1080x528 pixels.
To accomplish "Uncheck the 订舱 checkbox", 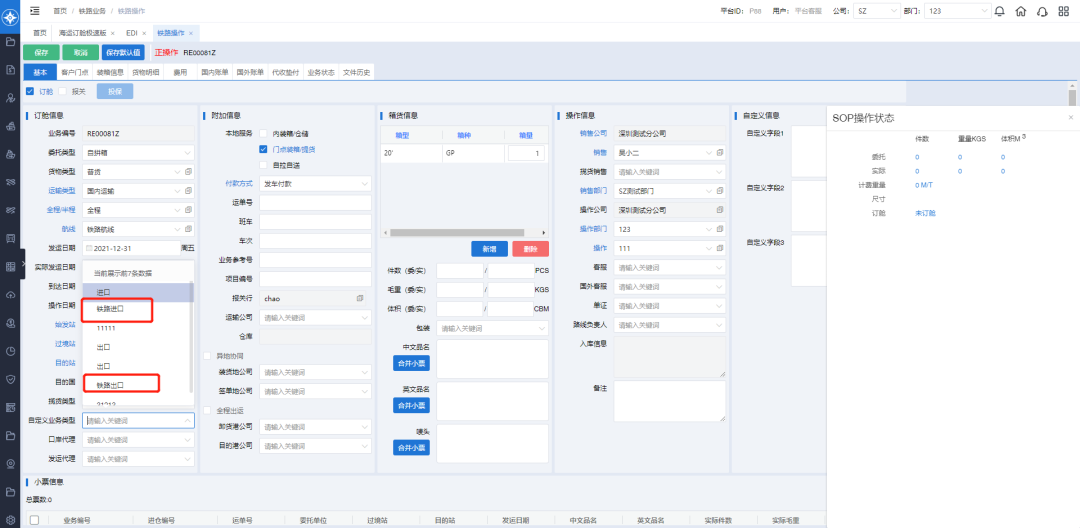I will (30, 91).
